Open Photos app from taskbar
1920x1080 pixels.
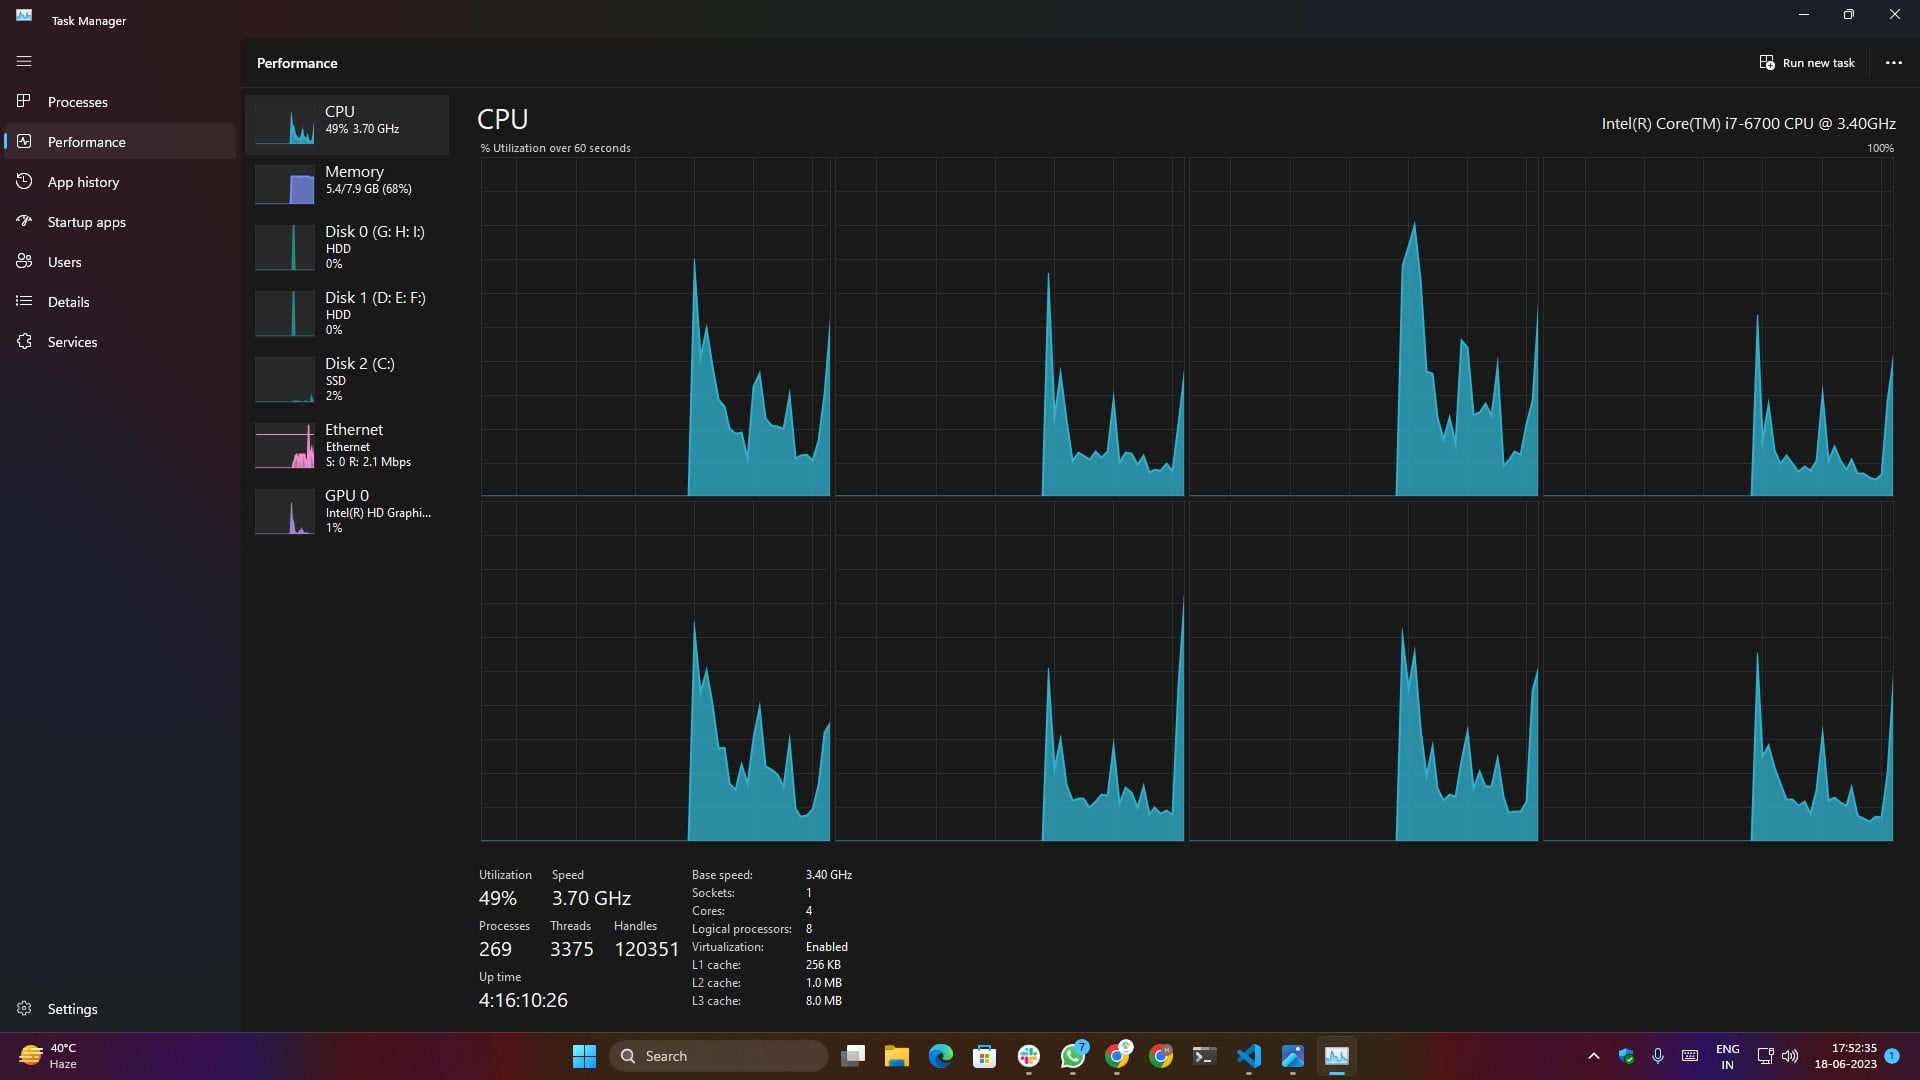click(1293, 1056)
